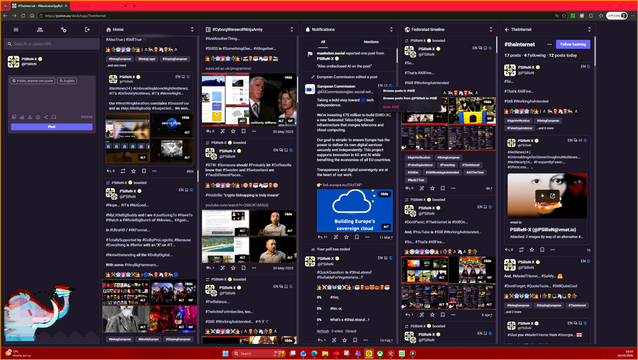This screenshot has height=360, width=638.
Task: Open a new browser tab with plus
Action: point(134,6)
